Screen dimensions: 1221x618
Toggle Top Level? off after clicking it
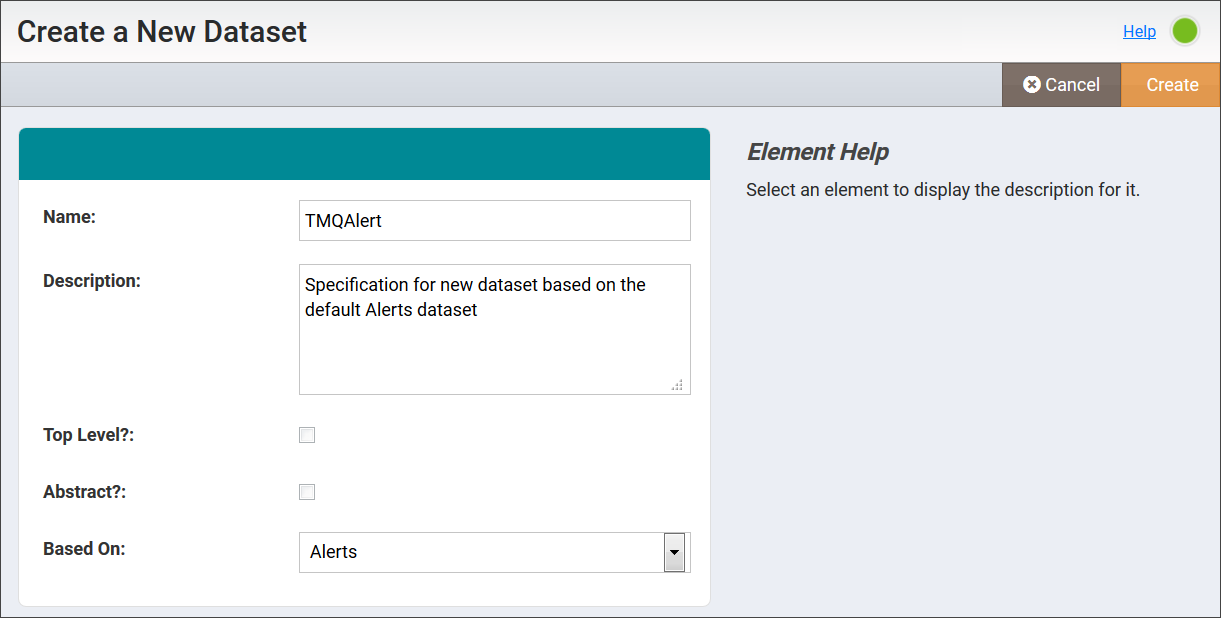click(307, 434)
